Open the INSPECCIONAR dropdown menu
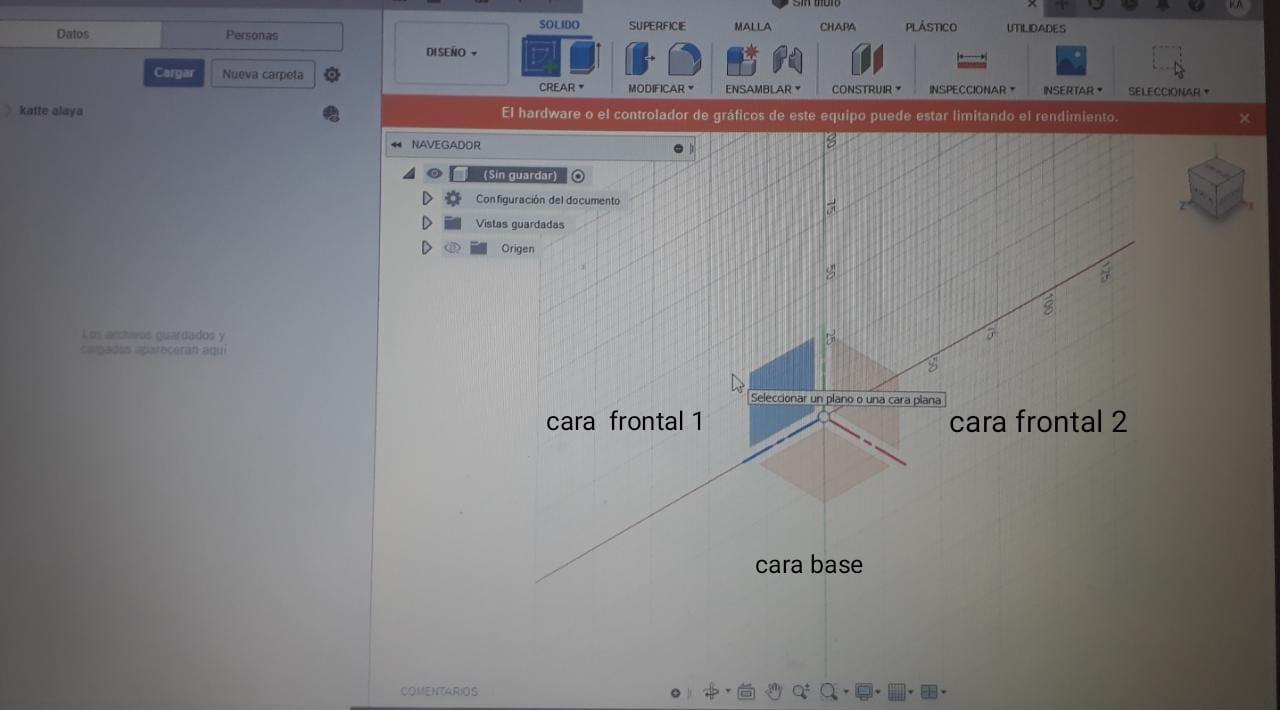Screen dimensions: 1280x710 [x=972, y=90]
